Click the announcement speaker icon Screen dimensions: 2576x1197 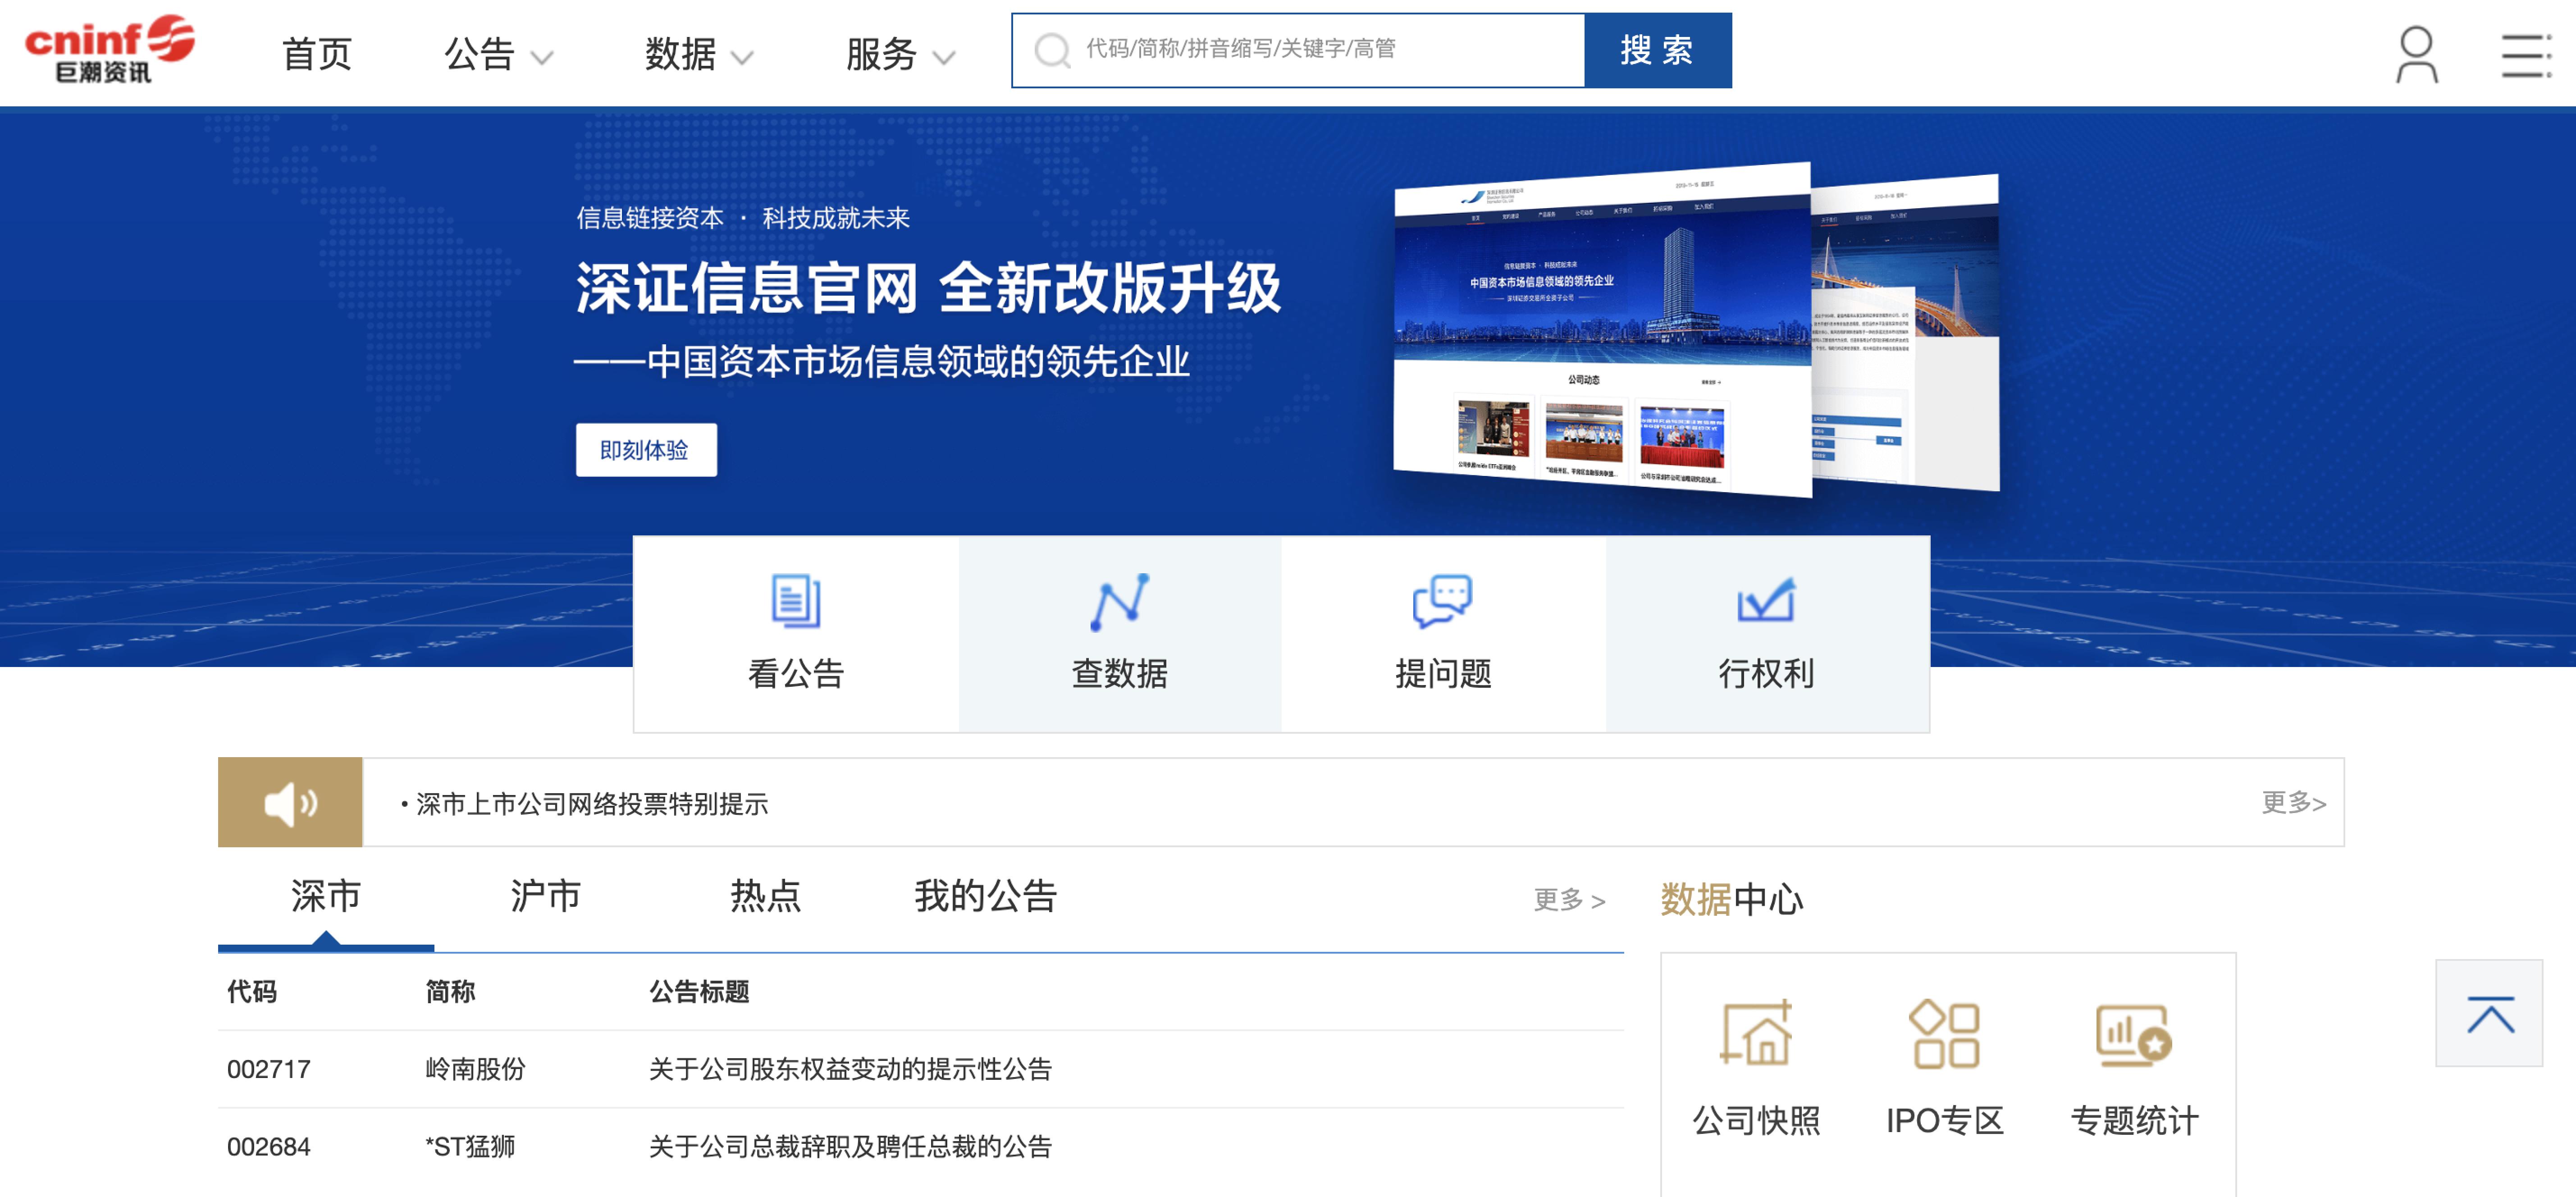pos(289,802)
